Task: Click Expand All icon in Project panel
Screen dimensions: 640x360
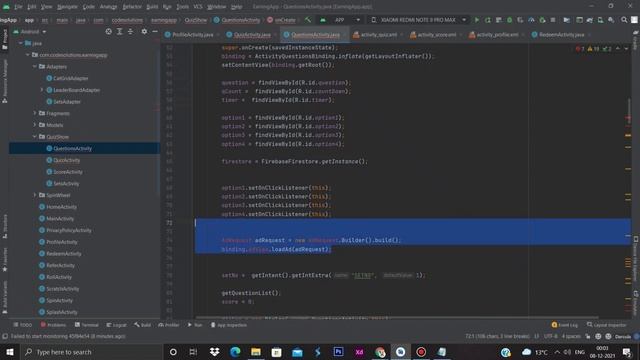Action: [x=119, y=31]
